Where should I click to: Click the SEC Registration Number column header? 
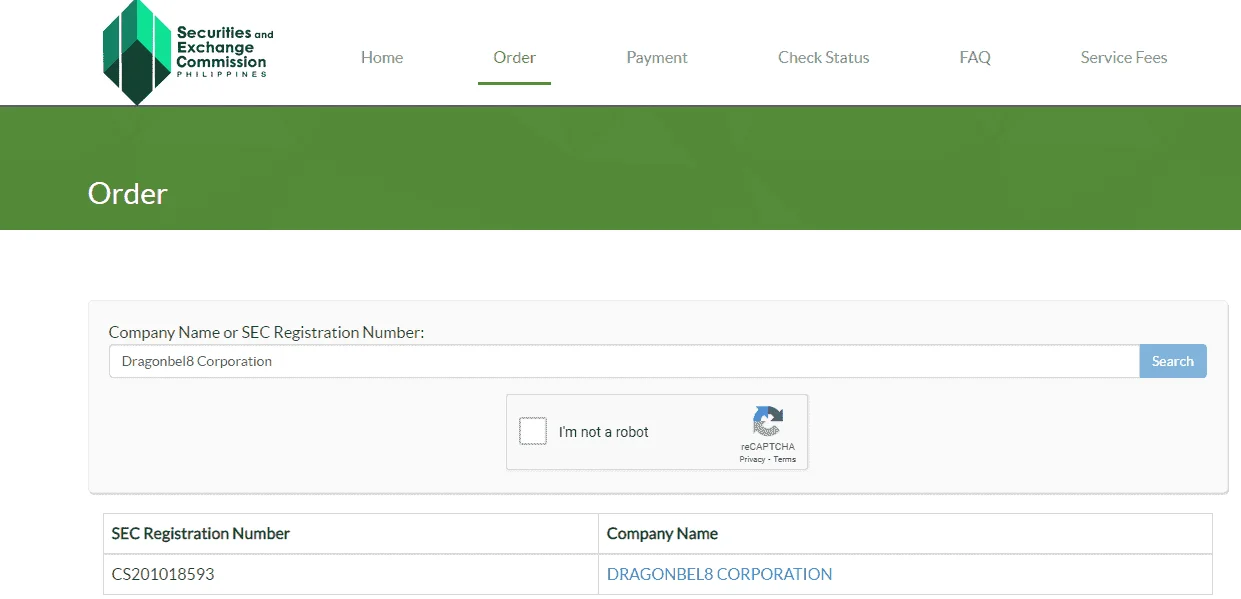pyautogui.click(x=351, y=534)
